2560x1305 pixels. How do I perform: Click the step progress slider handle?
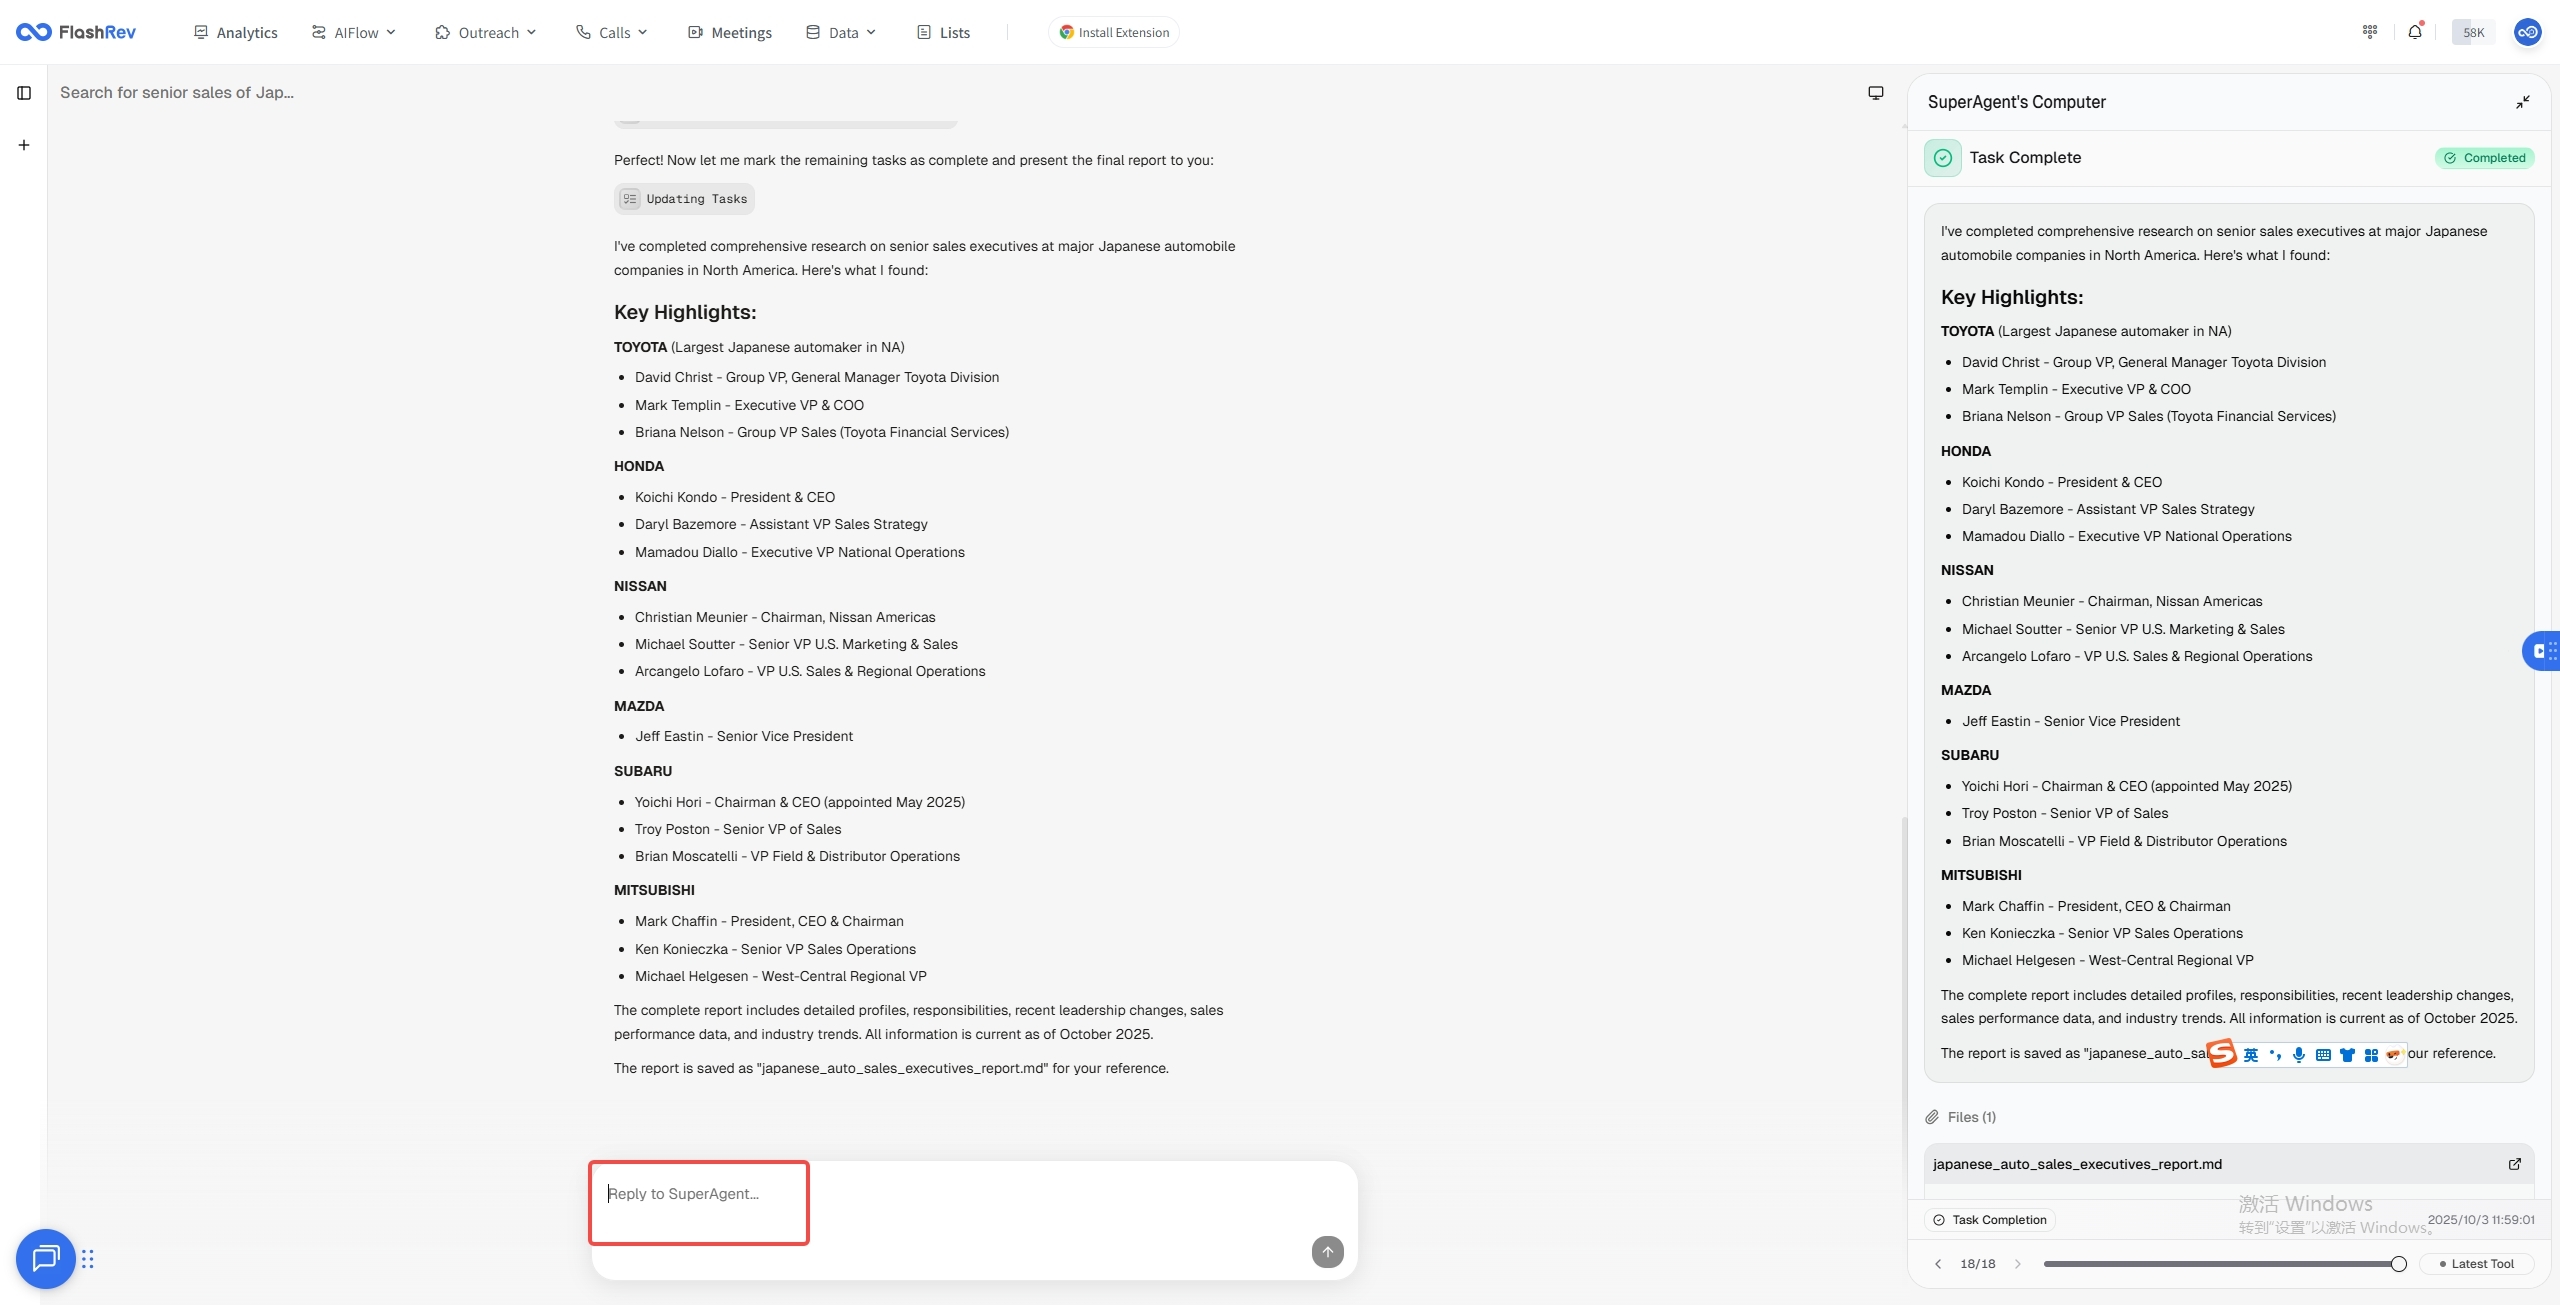(2398, 1264)
